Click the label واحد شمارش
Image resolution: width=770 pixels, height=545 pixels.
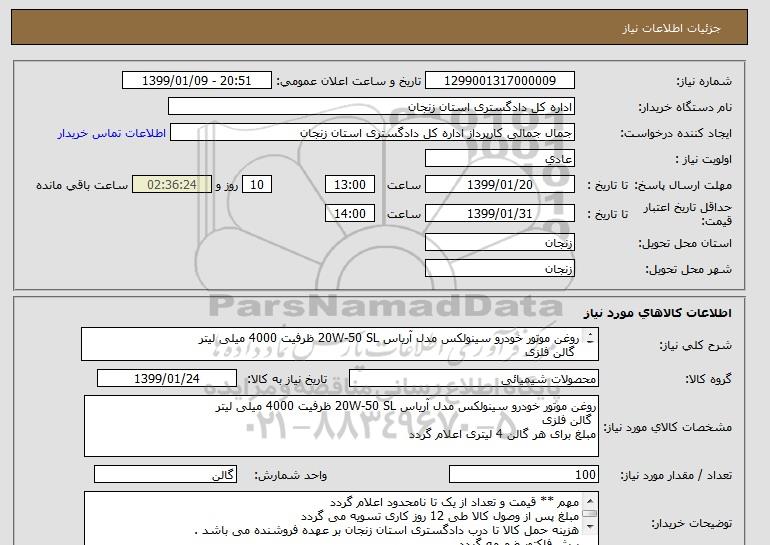pyautogui.click(x=291, y=475)
